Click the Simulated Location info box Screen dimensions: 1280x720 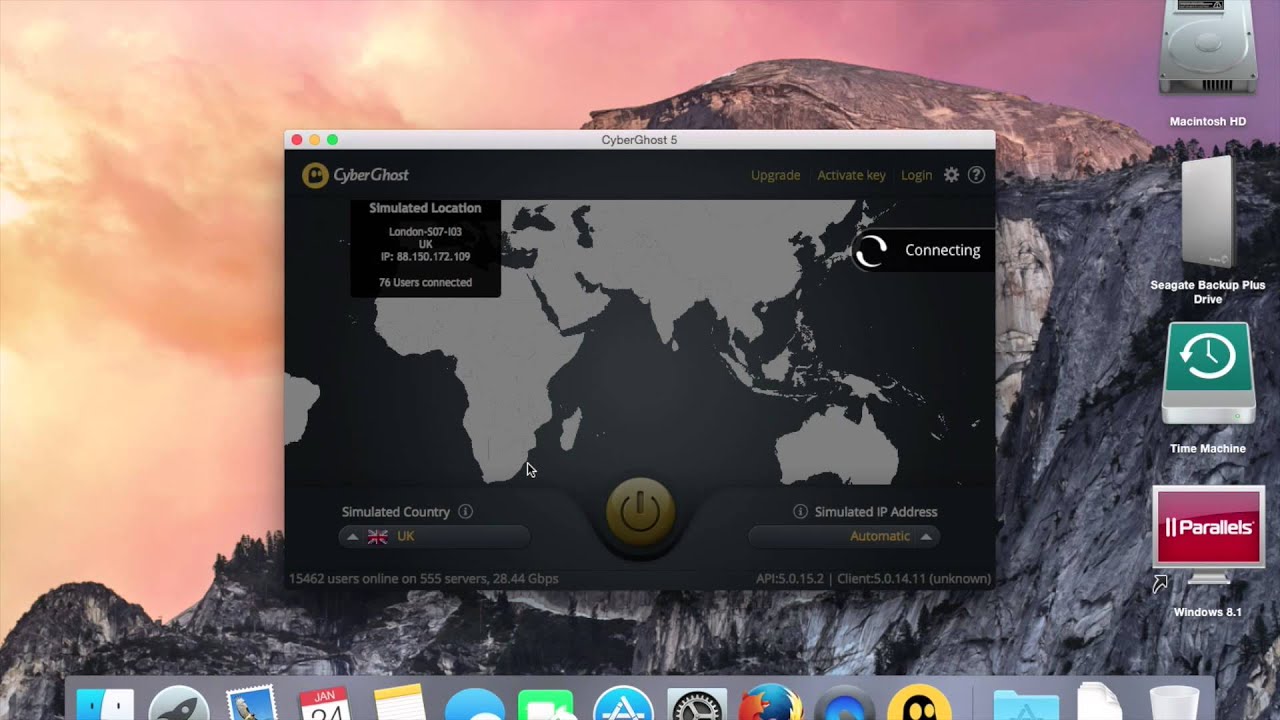[x=425, y=247]
